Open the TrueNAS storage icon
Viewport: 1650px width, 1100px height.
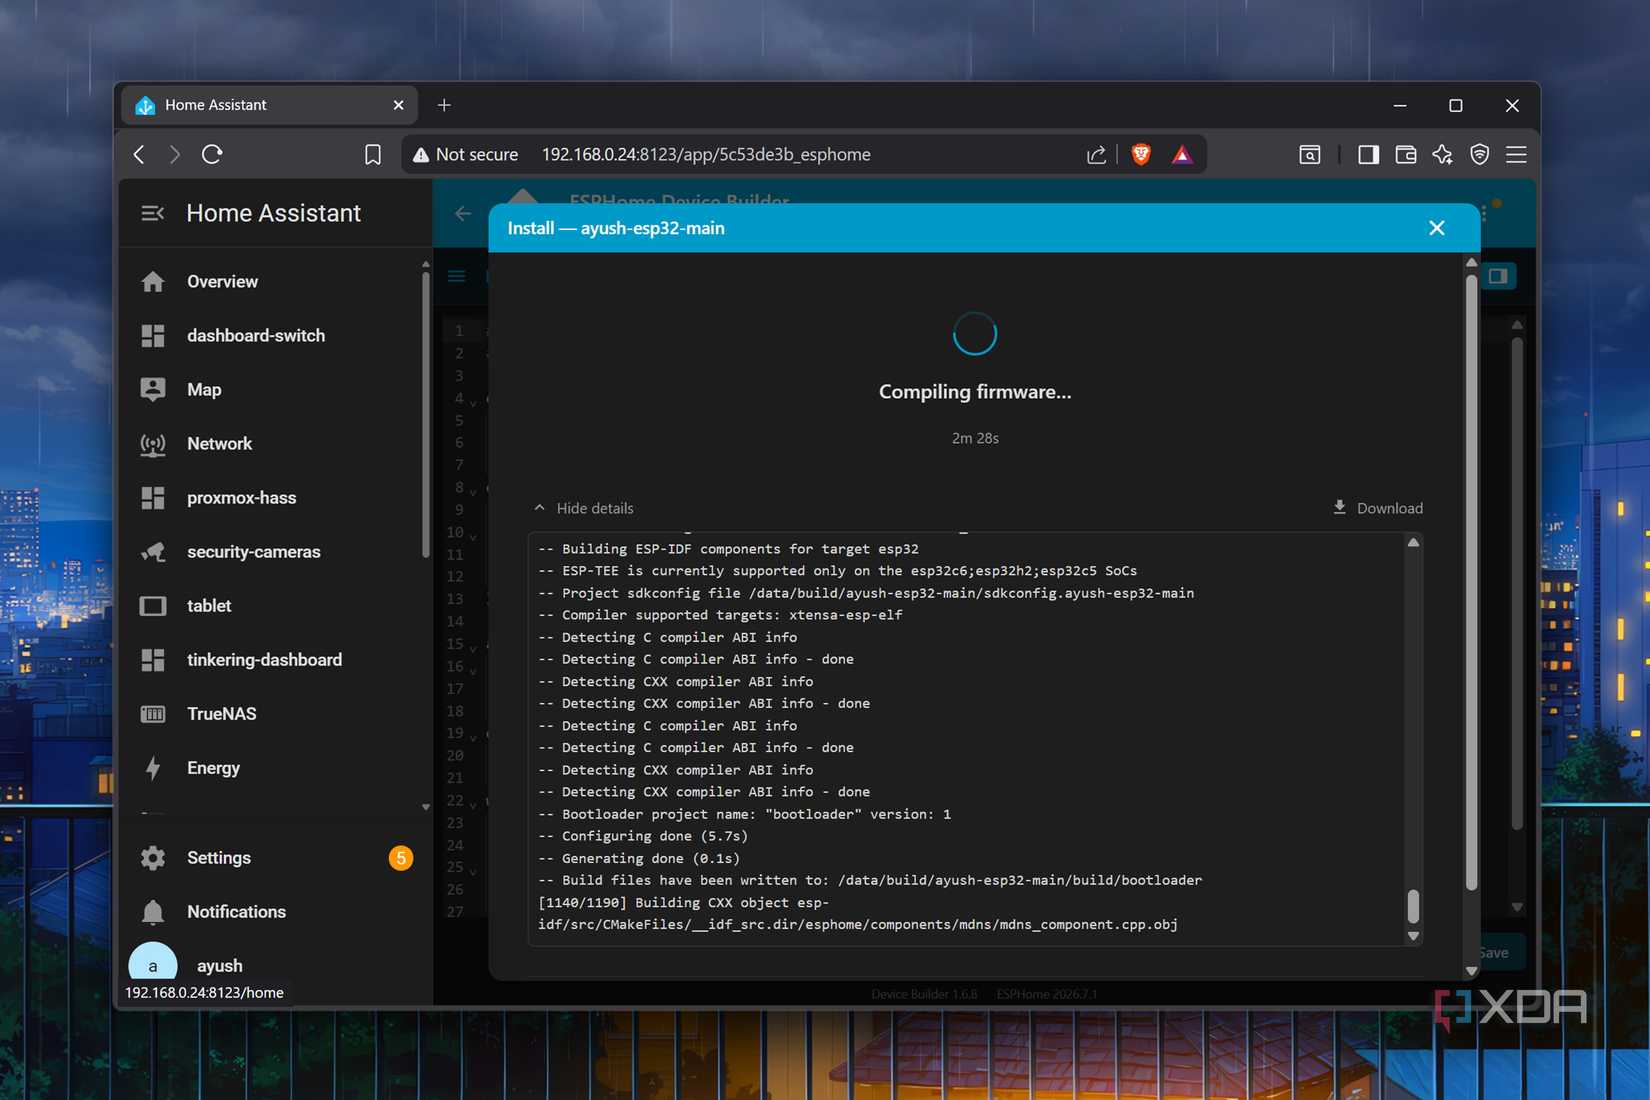pyautogui.click(x=153, y=714)
